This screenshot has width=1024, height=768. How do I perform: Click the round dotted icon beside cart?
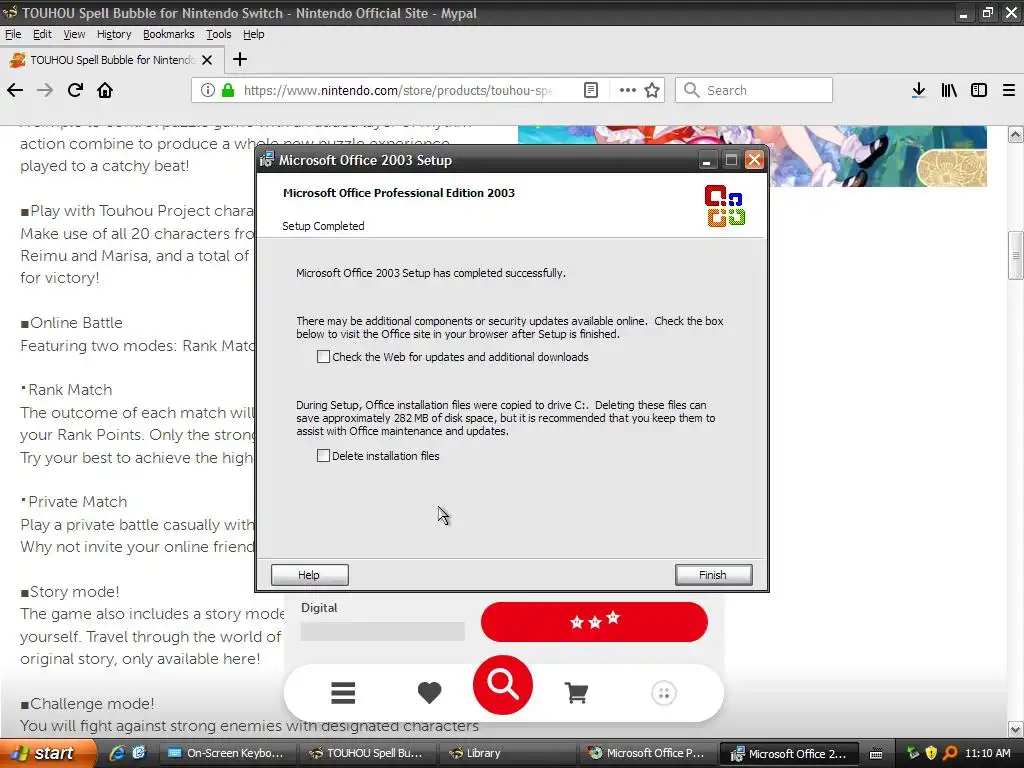[664, 693]
